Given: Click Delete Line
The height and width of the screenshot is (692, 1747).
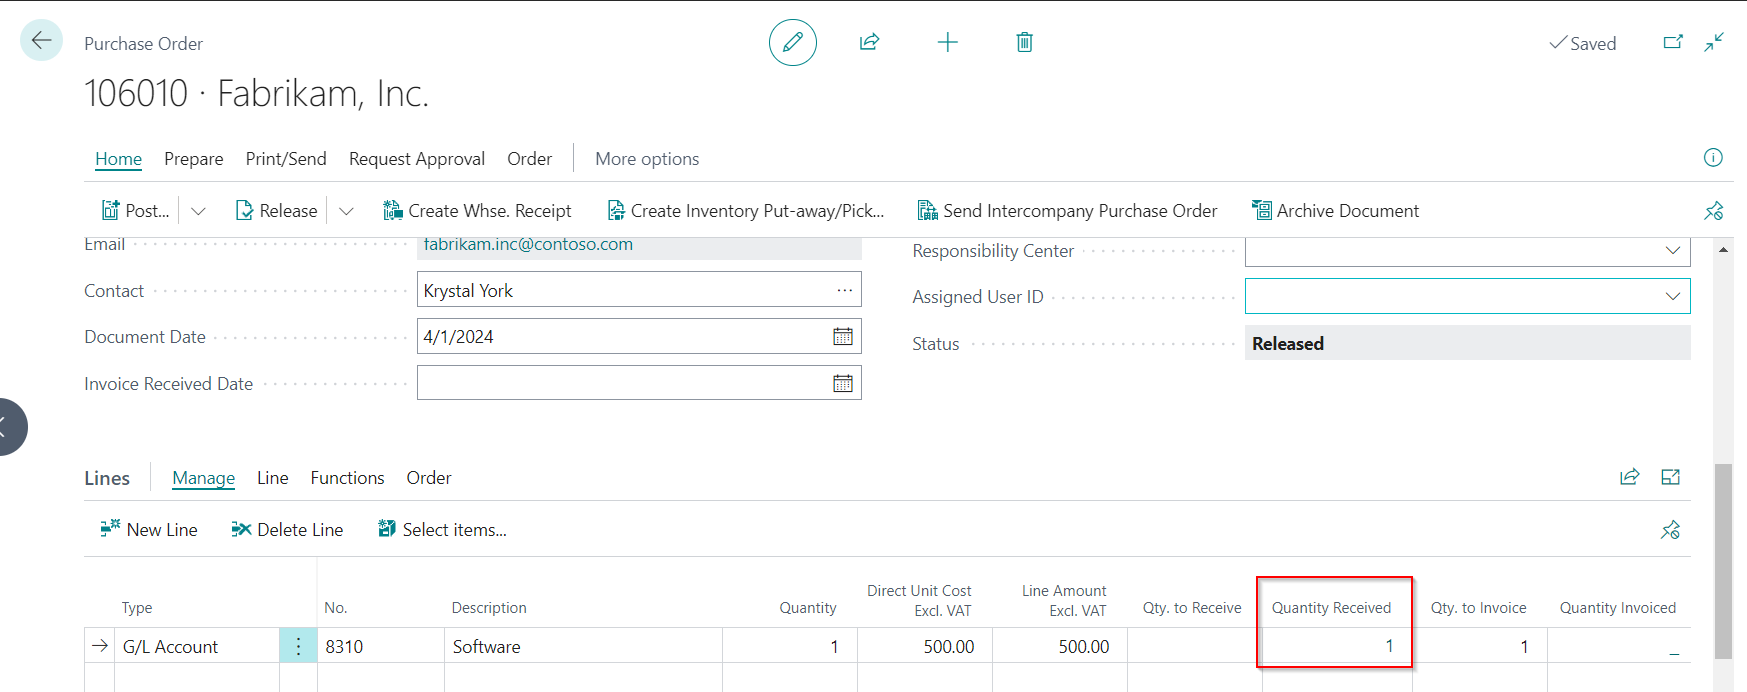Looking at the screenshot, I should [x=287, y=530].
